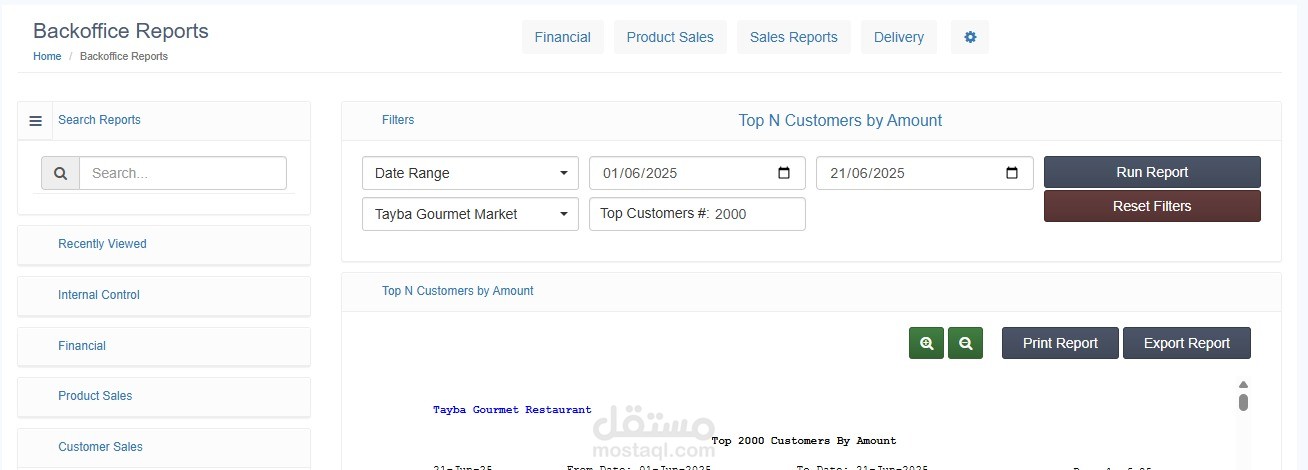Toggle the hamburger menu beside Search Reports

[36, 121]
